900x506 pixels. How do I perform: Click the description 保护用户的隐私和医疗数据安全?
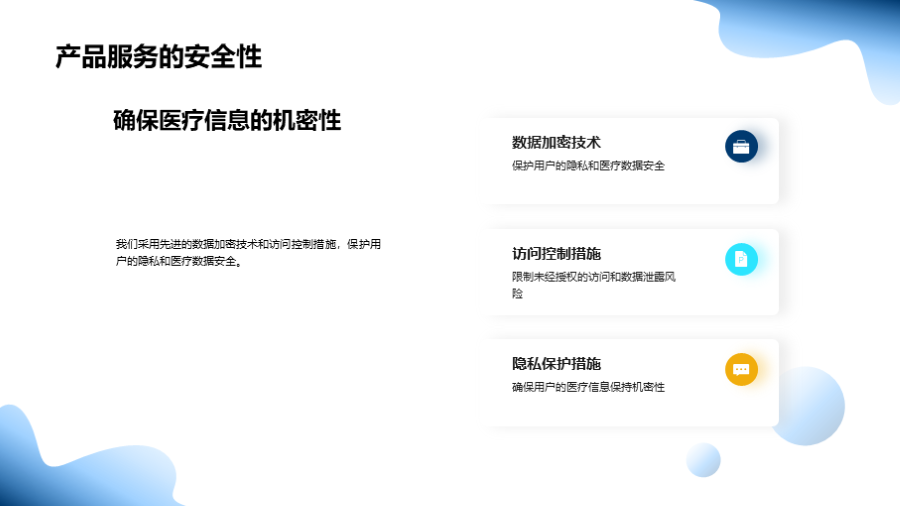pos(588,166)
